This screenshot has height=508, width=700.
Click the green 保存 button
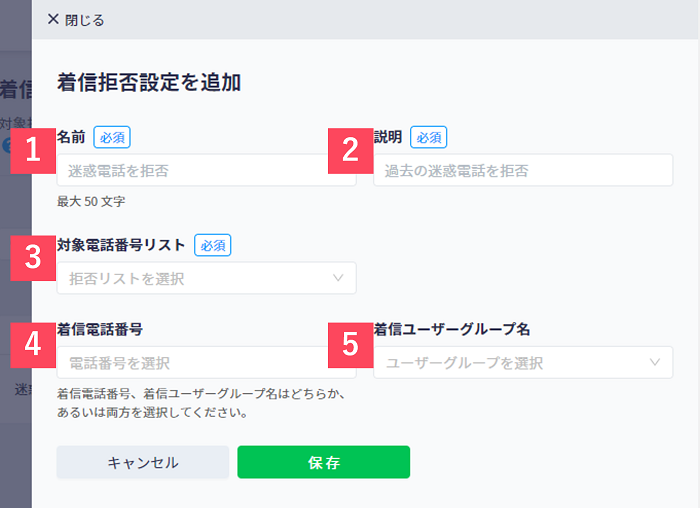[324, 462]
